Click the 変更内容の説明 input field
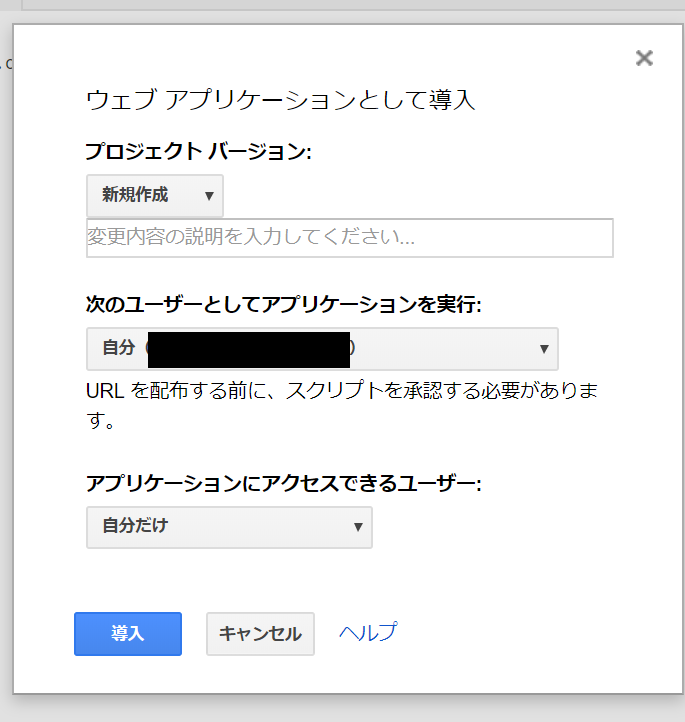The height and width of the screenshot is (722, 685). (349, 238)
